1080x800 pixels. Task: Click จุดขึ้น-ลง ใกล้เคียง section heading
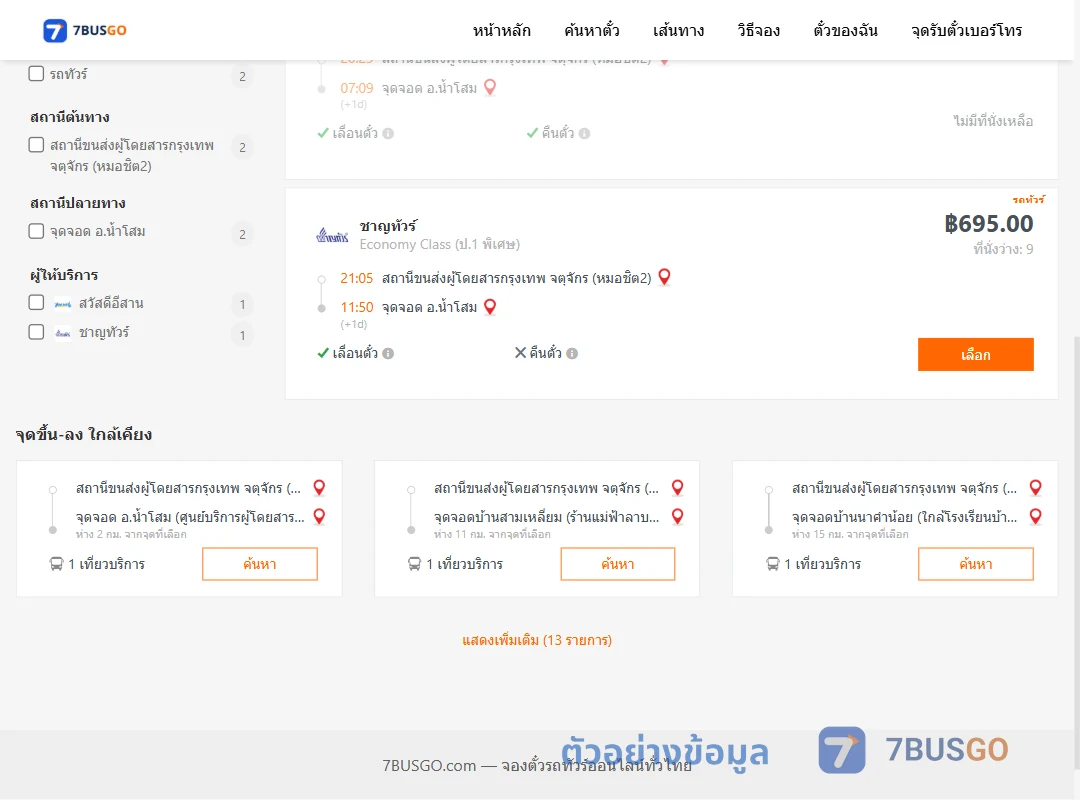tap(84, 434)
